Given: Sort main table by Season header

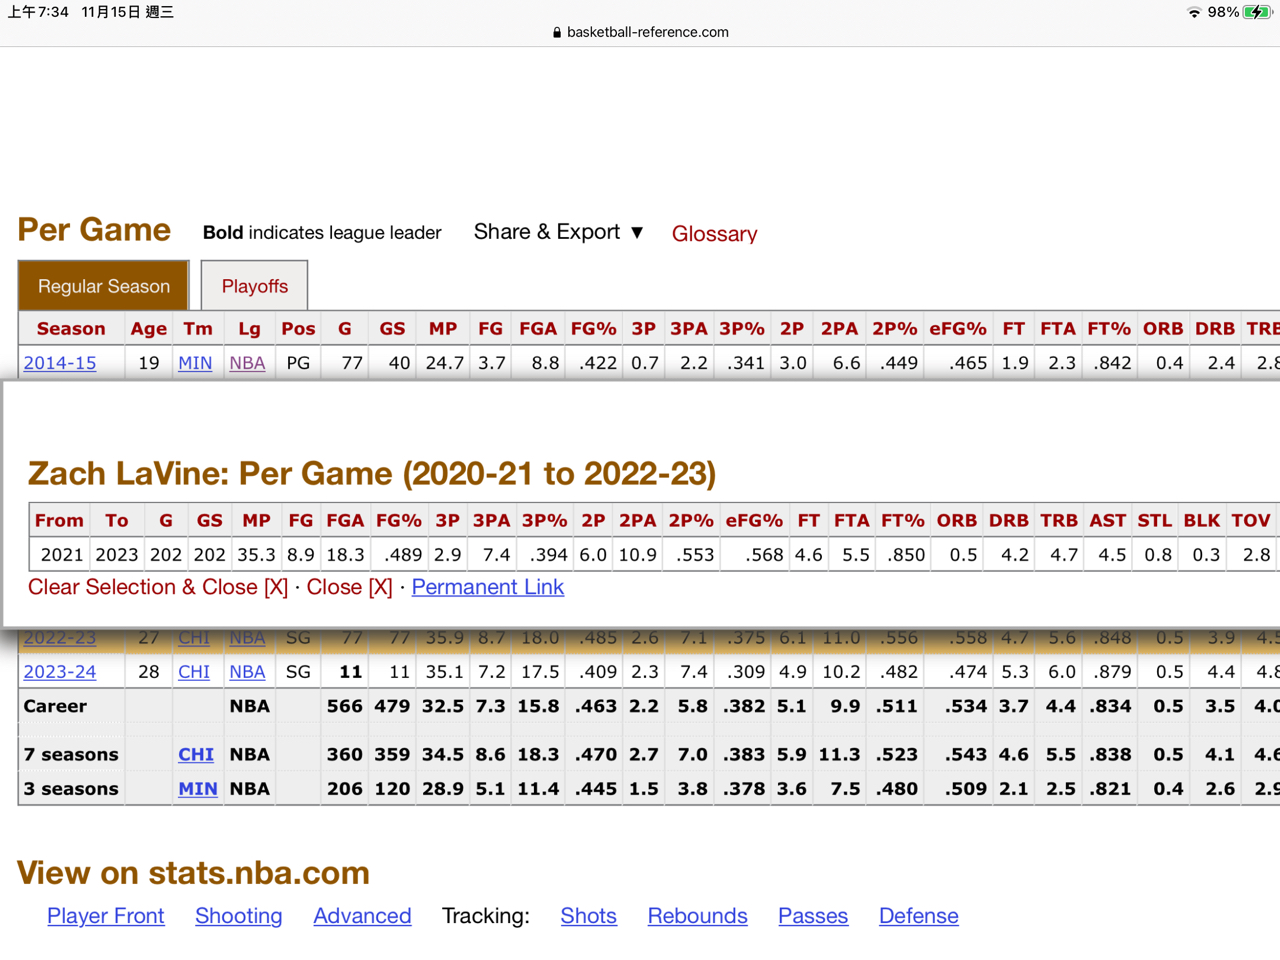Looking at the screenshot, I should [71, 329].
